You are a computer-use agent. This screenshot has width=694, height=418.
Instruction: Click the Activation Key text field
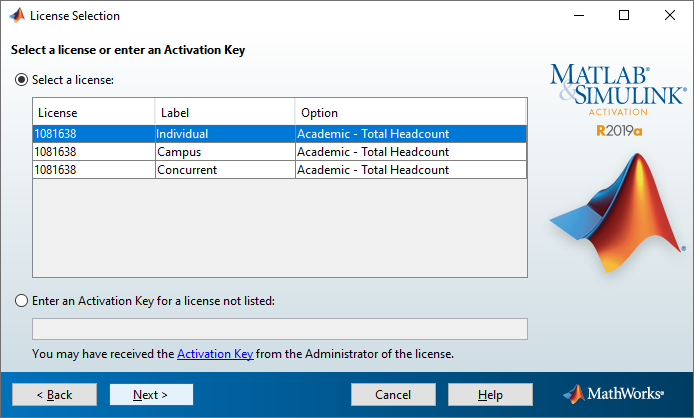(280, 329)
